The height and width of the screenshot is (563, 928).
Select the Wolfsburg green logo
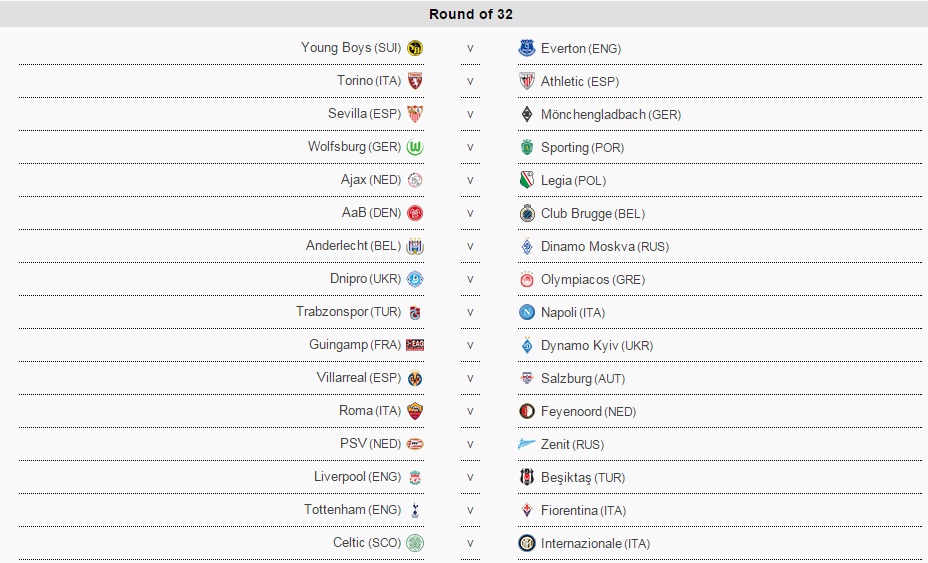pyautogui.click(x=415, y=147)
